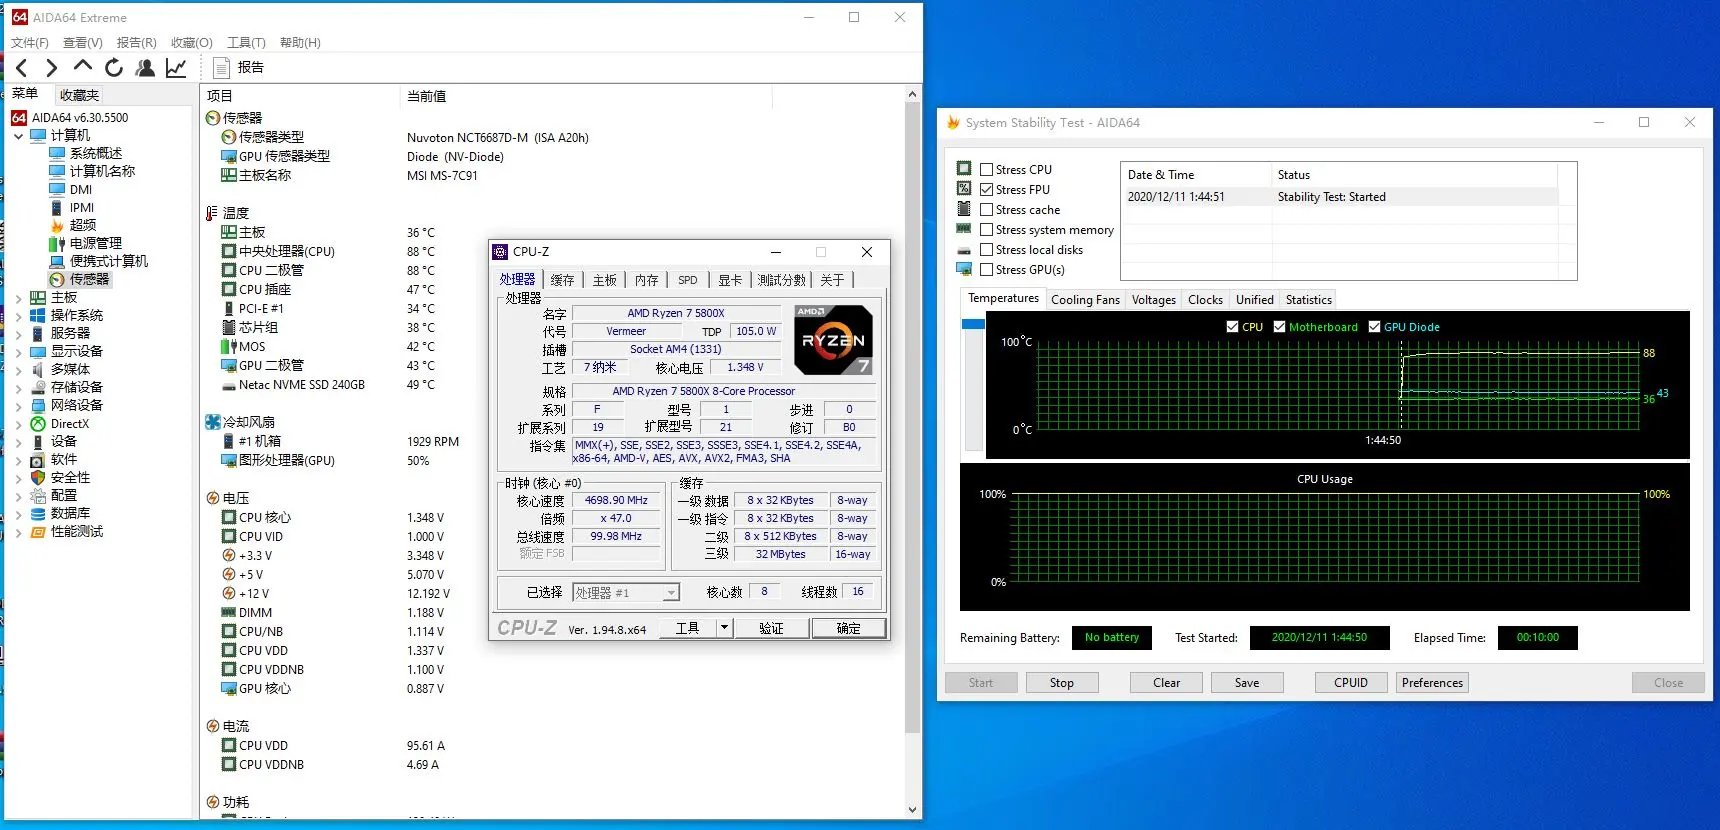The height and width of the screenshot is (830, 1720).
Task: Refresh the AIDA64 sensor page
Action: (114, 67)
